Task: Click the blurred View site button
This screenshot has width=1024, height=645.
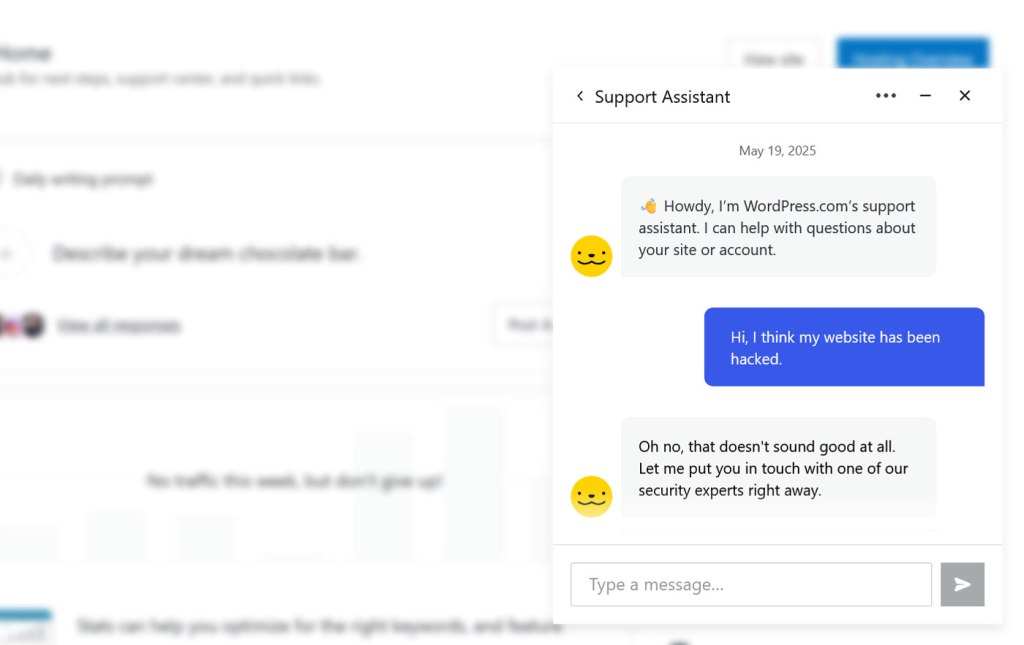Action: pos(774,59)
